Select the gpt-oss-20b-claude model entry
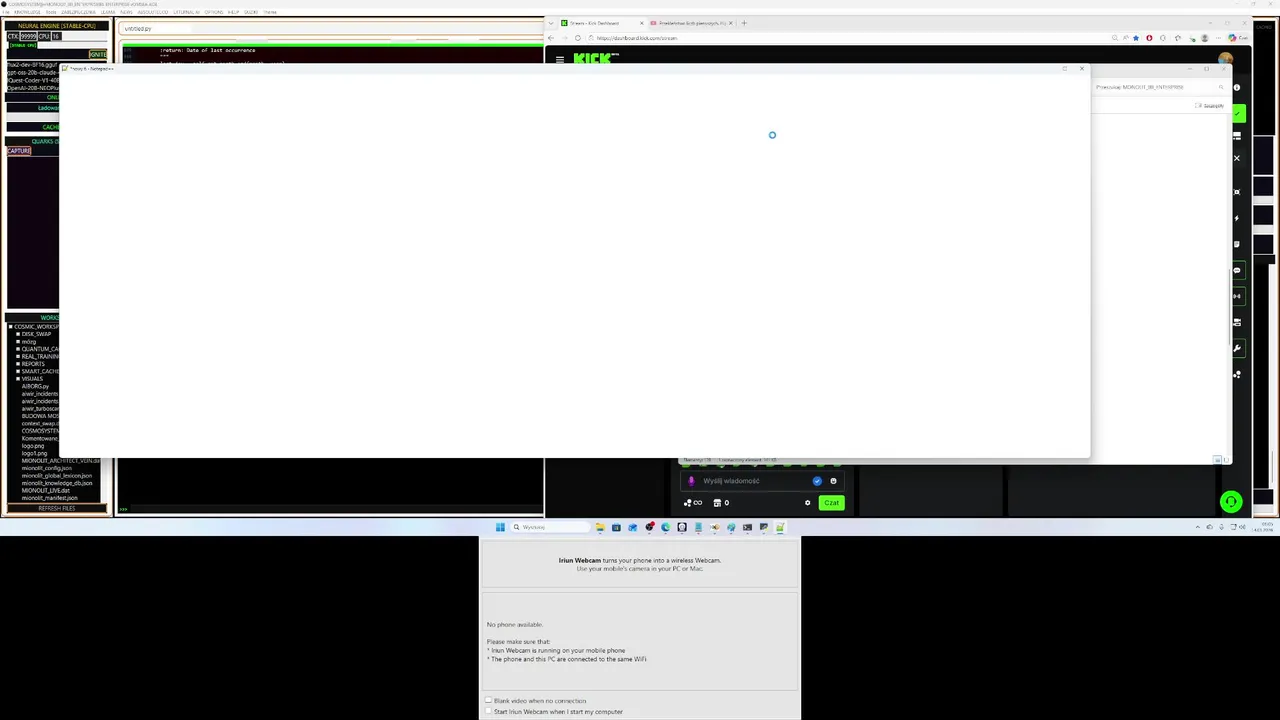1280x720 pixels. pyautogui.click(x=33, y=73)
